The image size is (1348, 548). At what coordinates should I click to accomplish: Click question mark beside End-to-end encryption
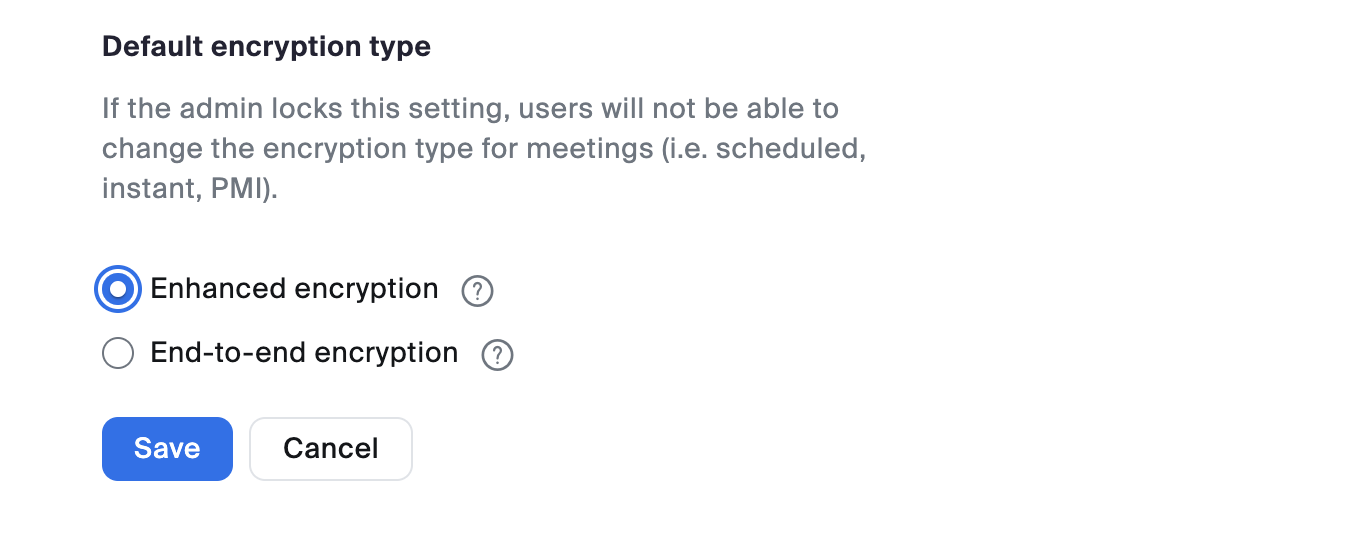pos(497,355)
